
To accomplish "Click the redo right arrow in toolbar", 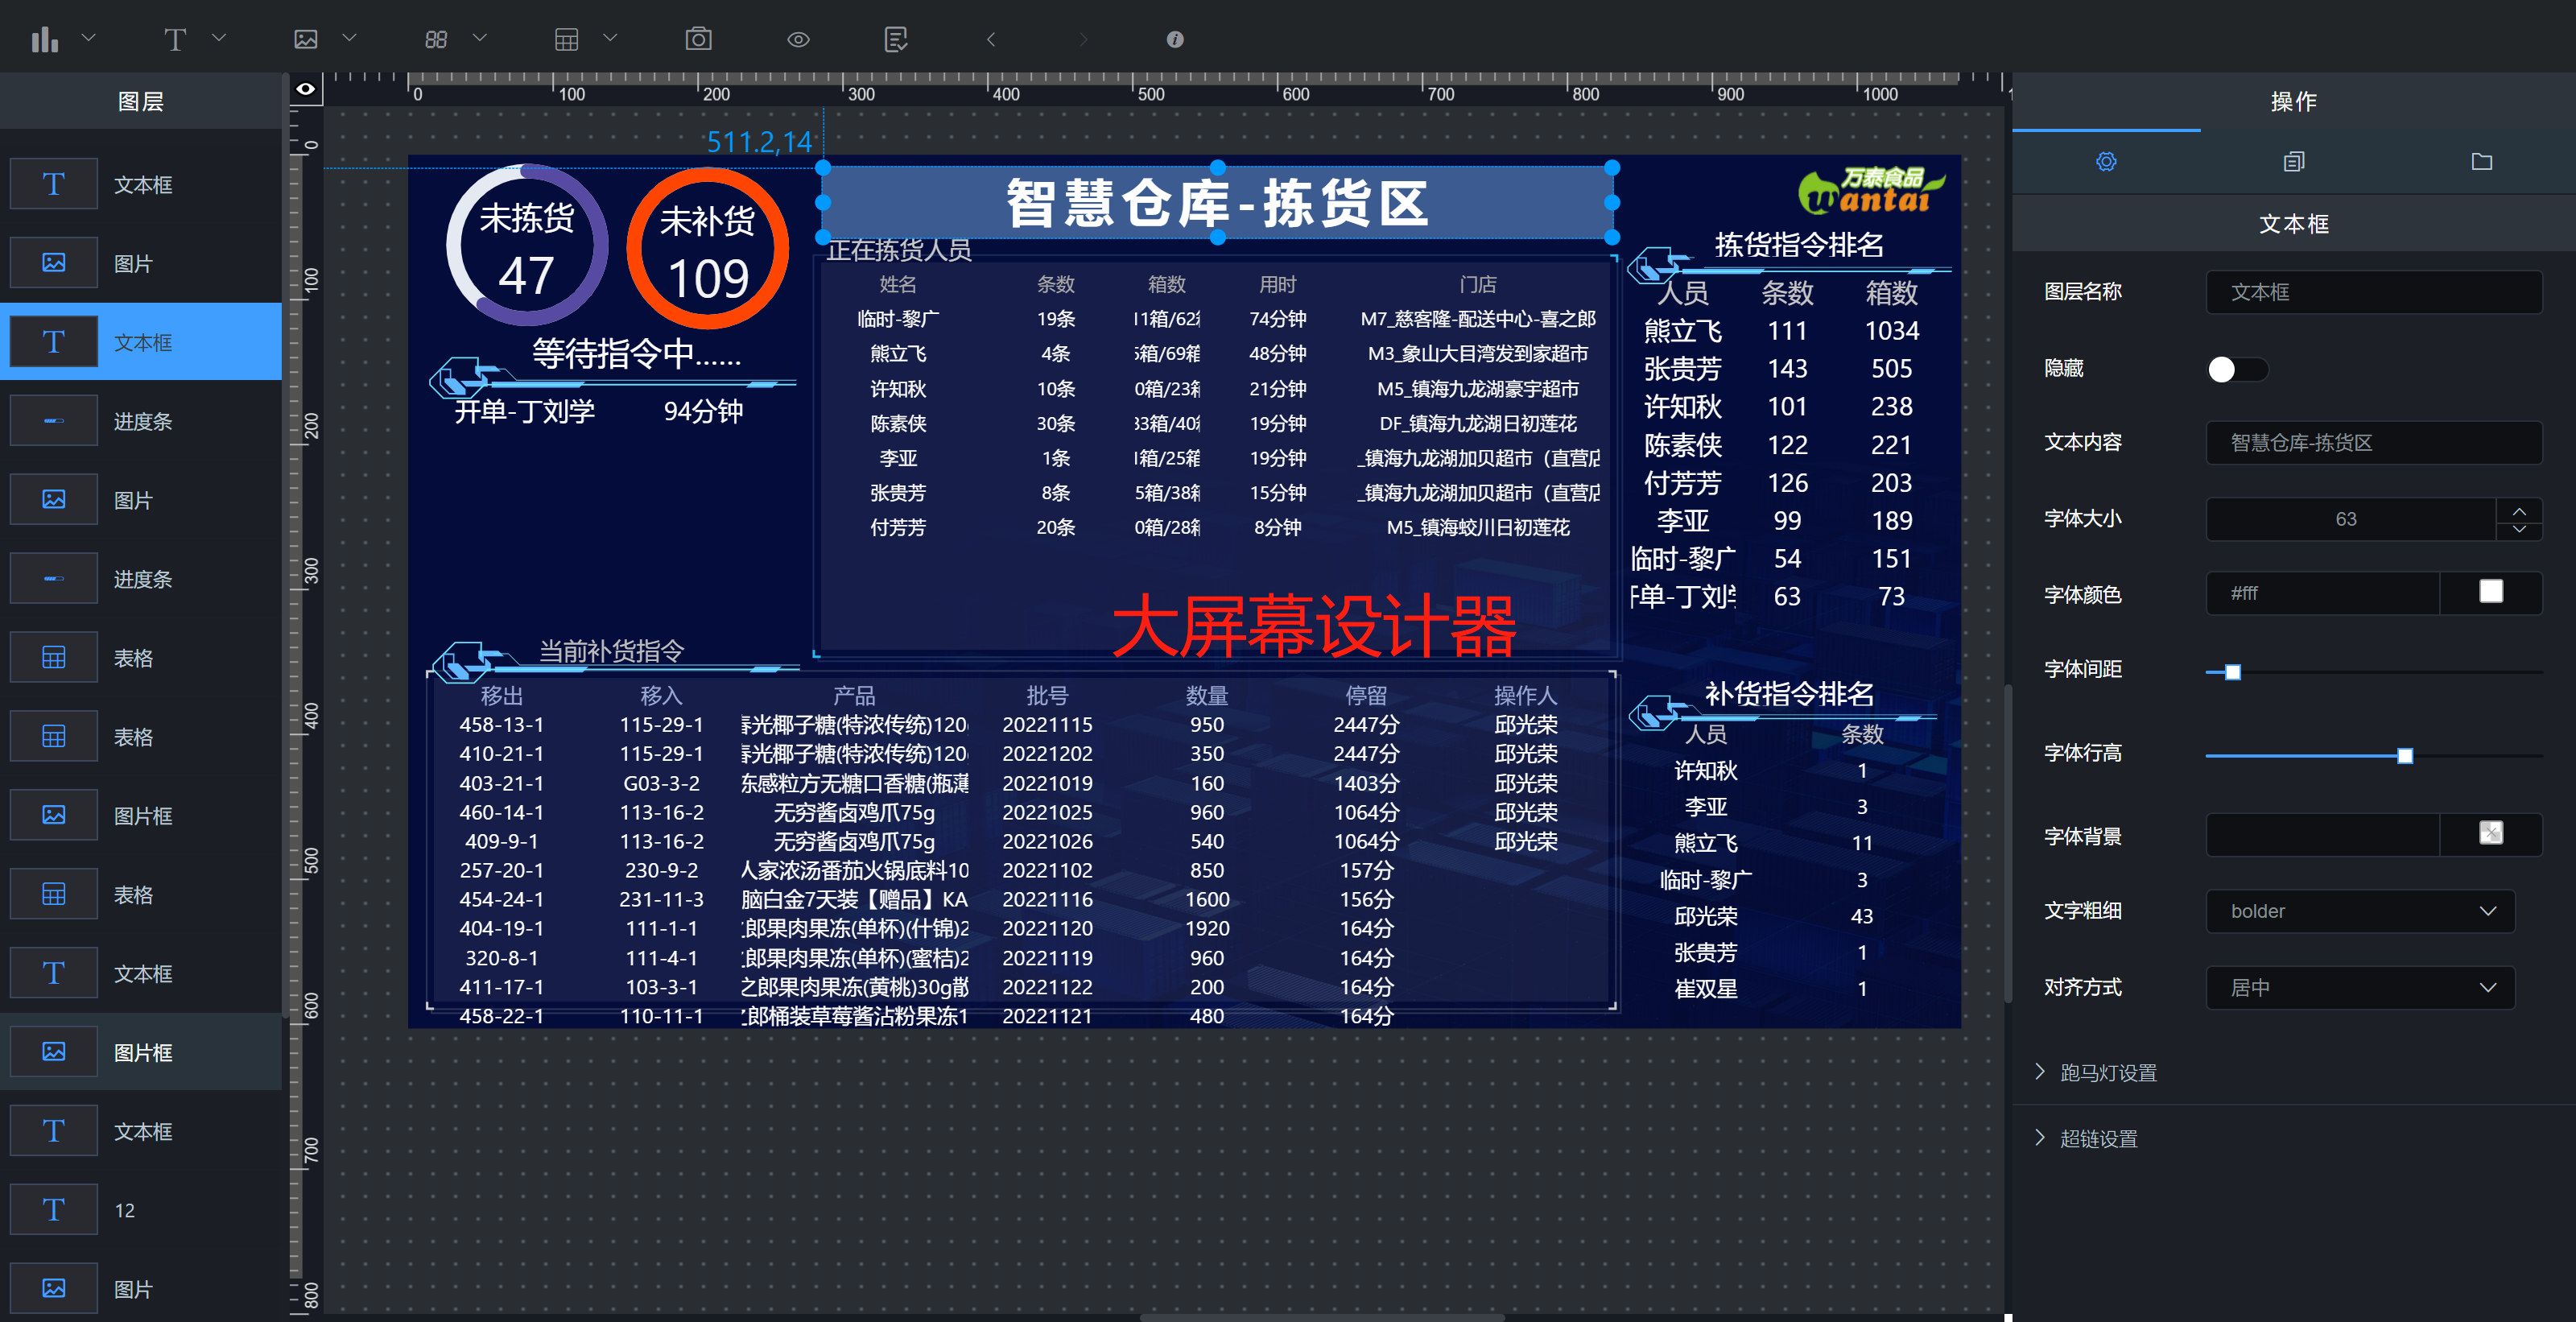I will tap(1083, 39).
